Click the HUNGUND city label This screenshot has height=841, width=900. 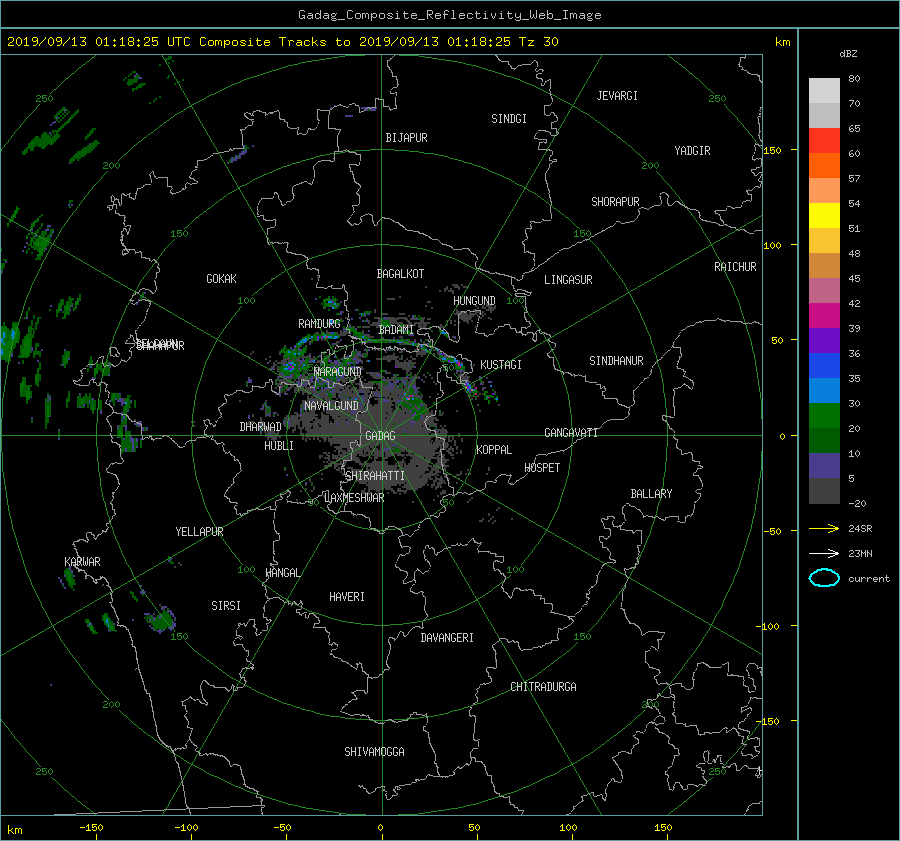click(474, 300)
